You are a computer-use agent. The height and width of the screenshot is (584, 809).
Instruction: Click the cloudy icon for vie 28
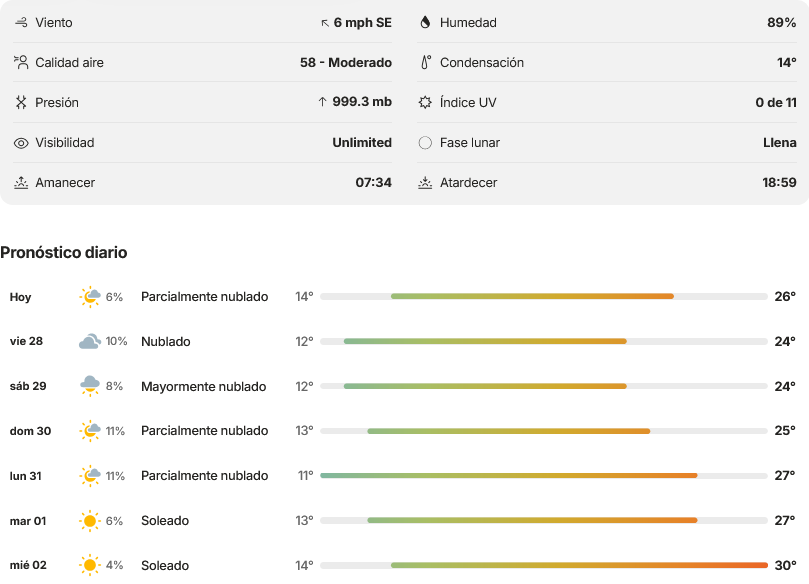(x=90, y=342)
